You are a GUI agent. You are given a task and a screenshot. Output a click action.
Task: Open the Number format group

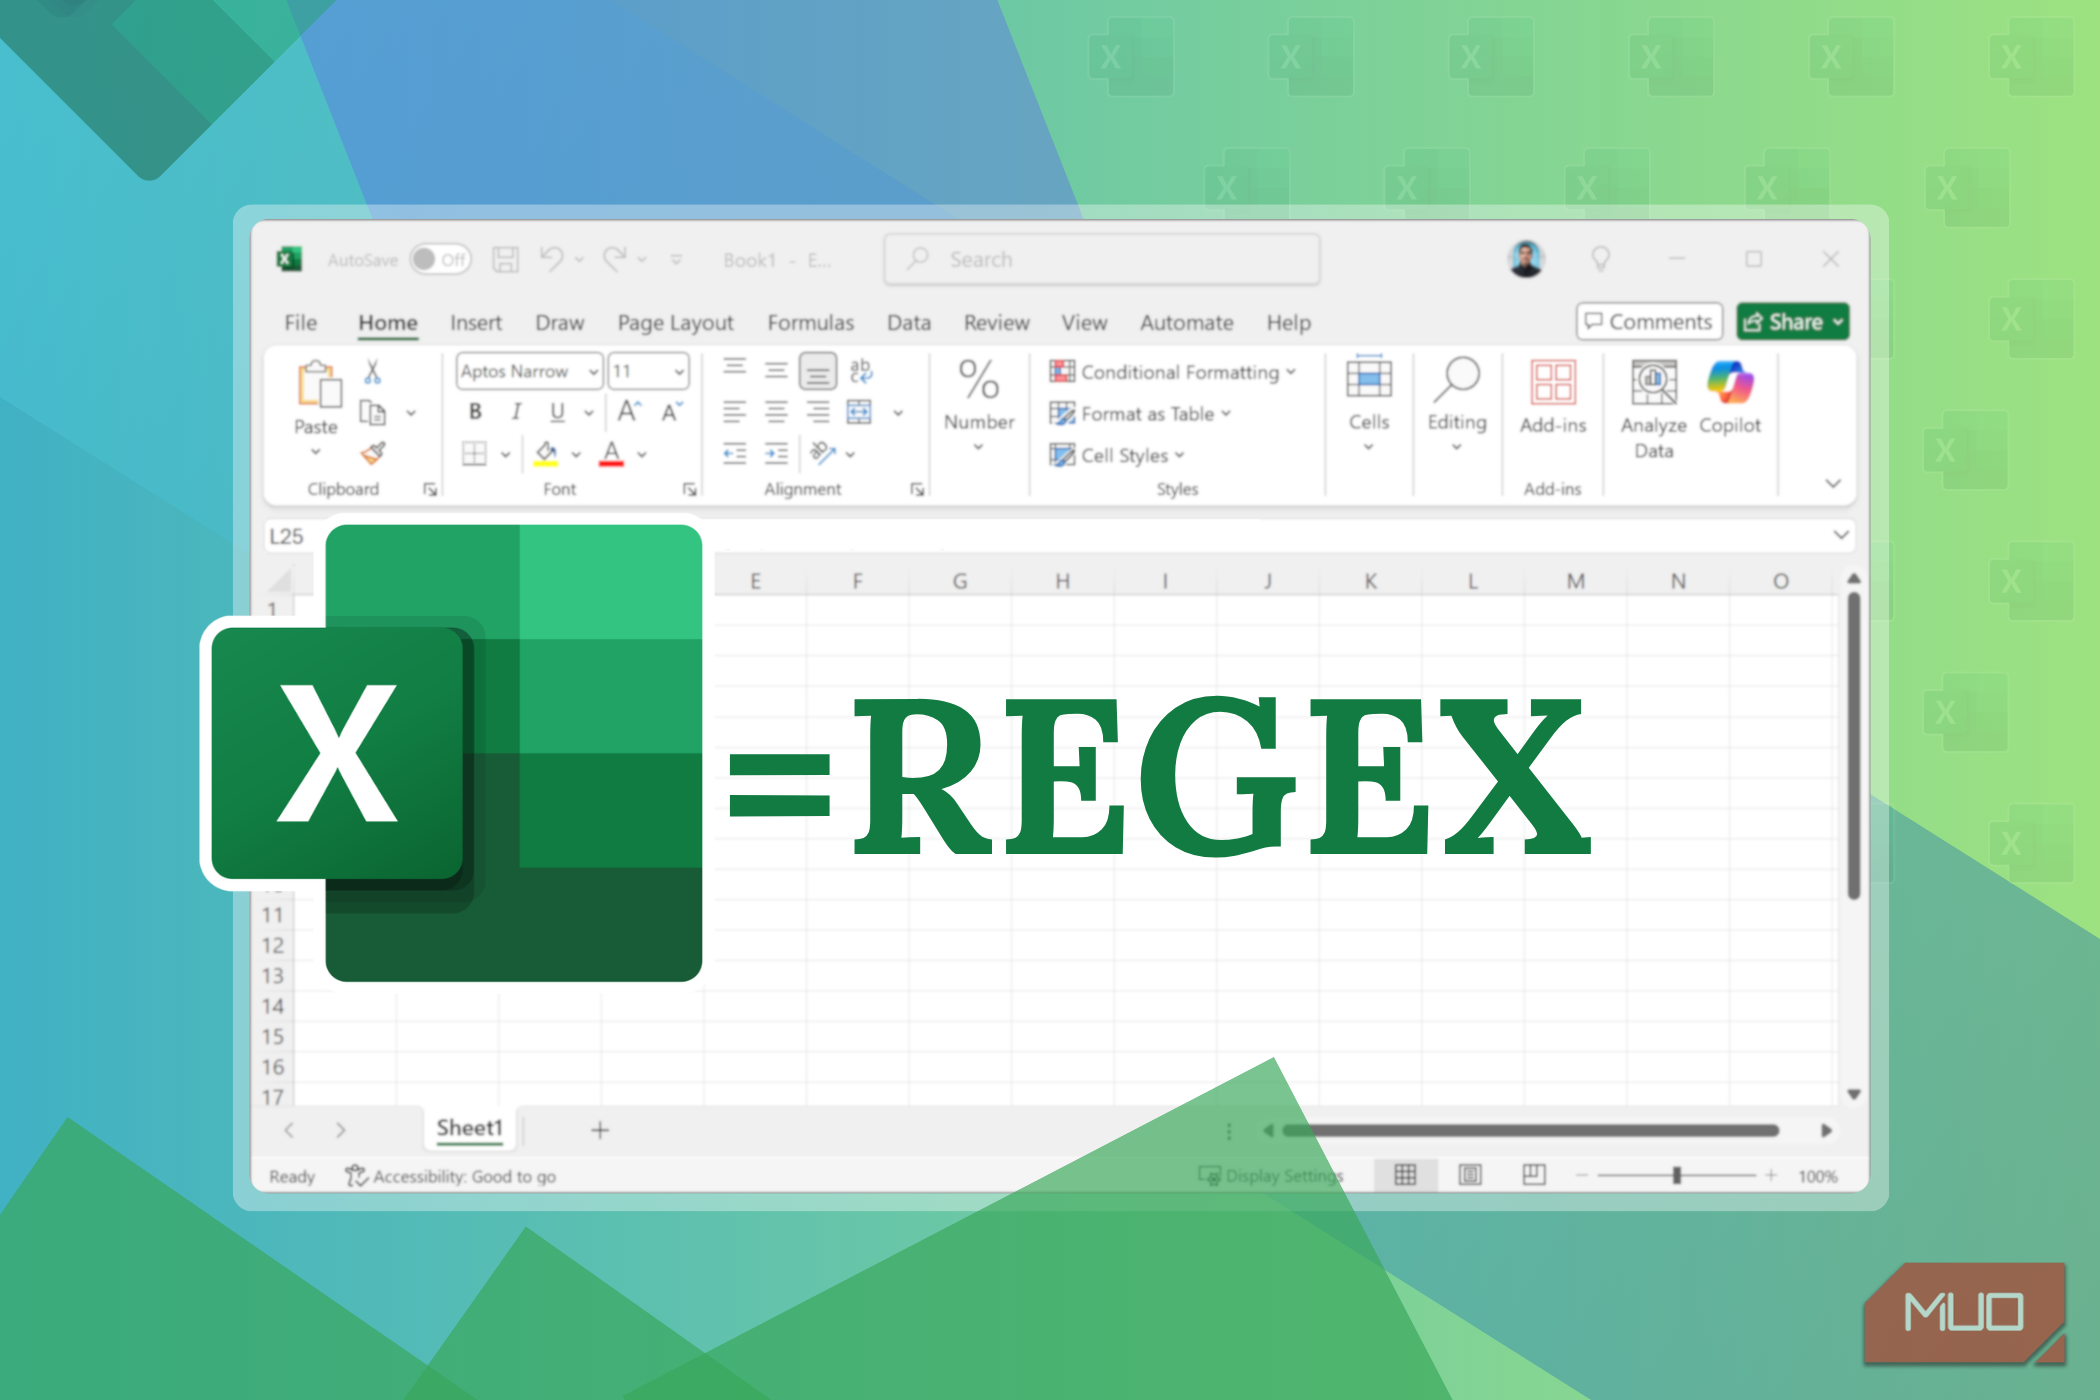[979, 405]
